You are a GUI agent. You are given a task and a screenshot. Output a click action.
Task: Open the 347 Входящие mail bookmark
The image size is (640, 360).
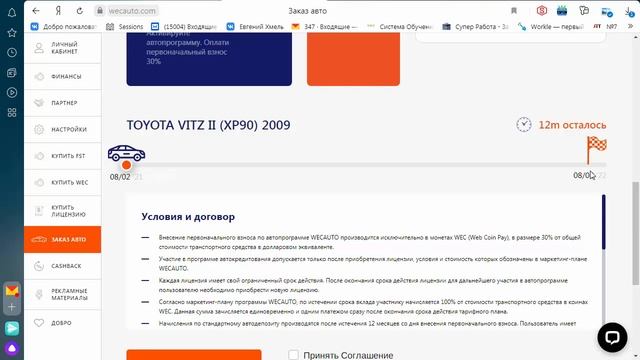point(324,27)
